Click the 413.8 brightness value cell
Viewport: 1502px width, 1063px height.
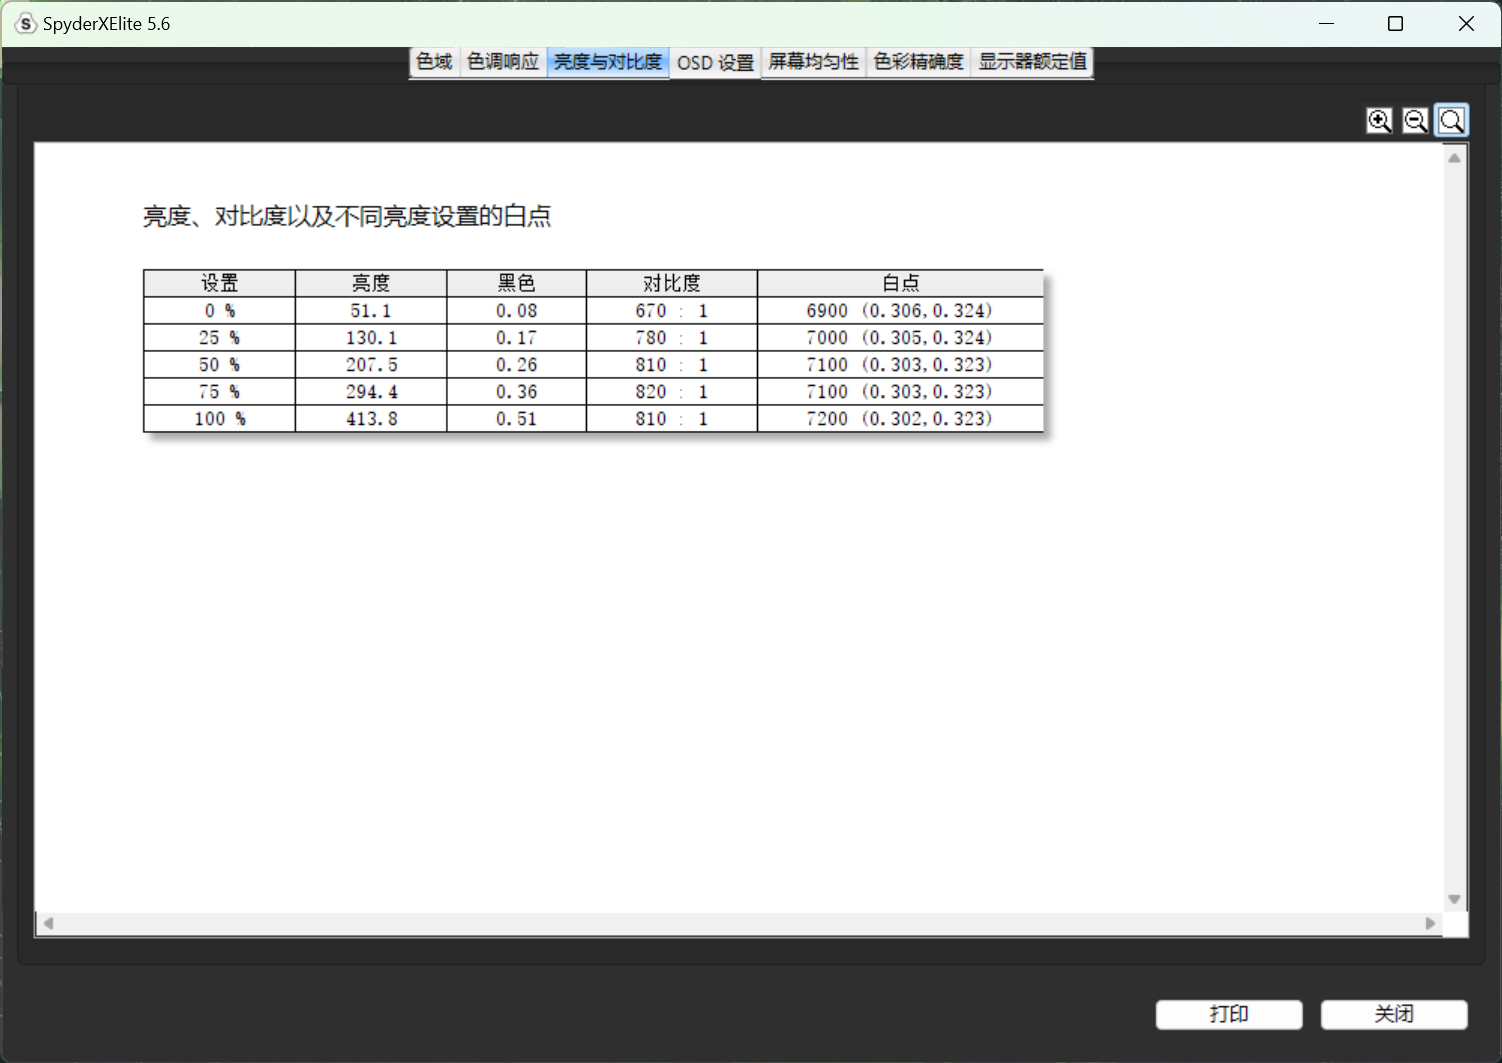coord(371,419)
